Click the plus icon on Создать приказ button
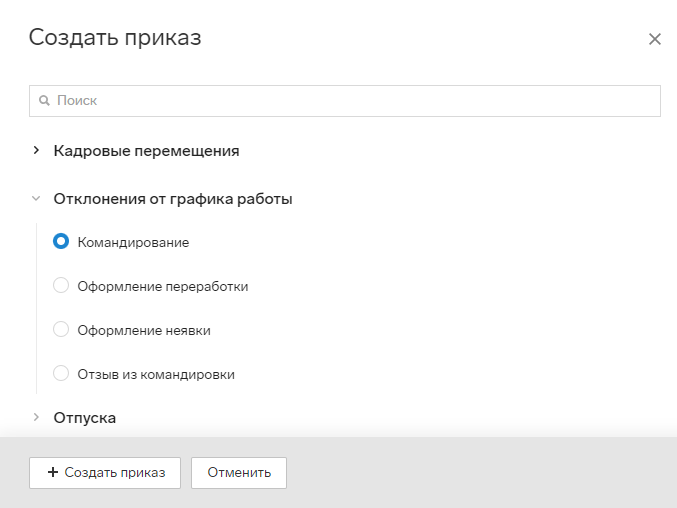This screenshot has height=508, width=677. click(x=53, y=472)
